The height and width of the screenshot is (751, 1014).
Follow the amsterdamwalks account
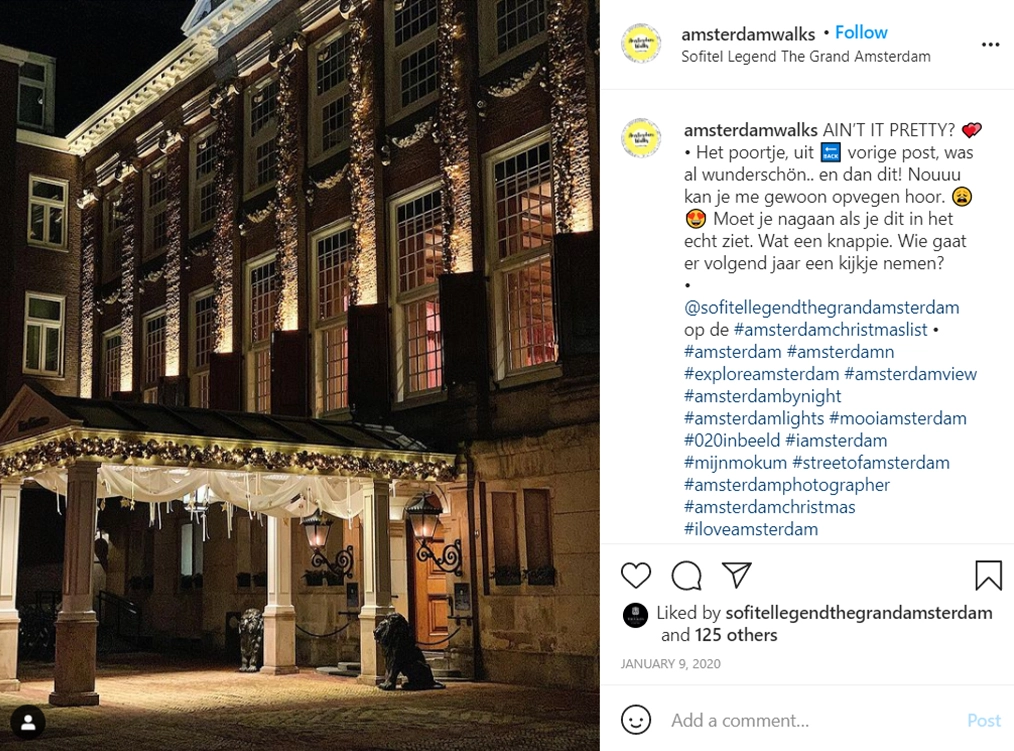[x=861, y=32]
